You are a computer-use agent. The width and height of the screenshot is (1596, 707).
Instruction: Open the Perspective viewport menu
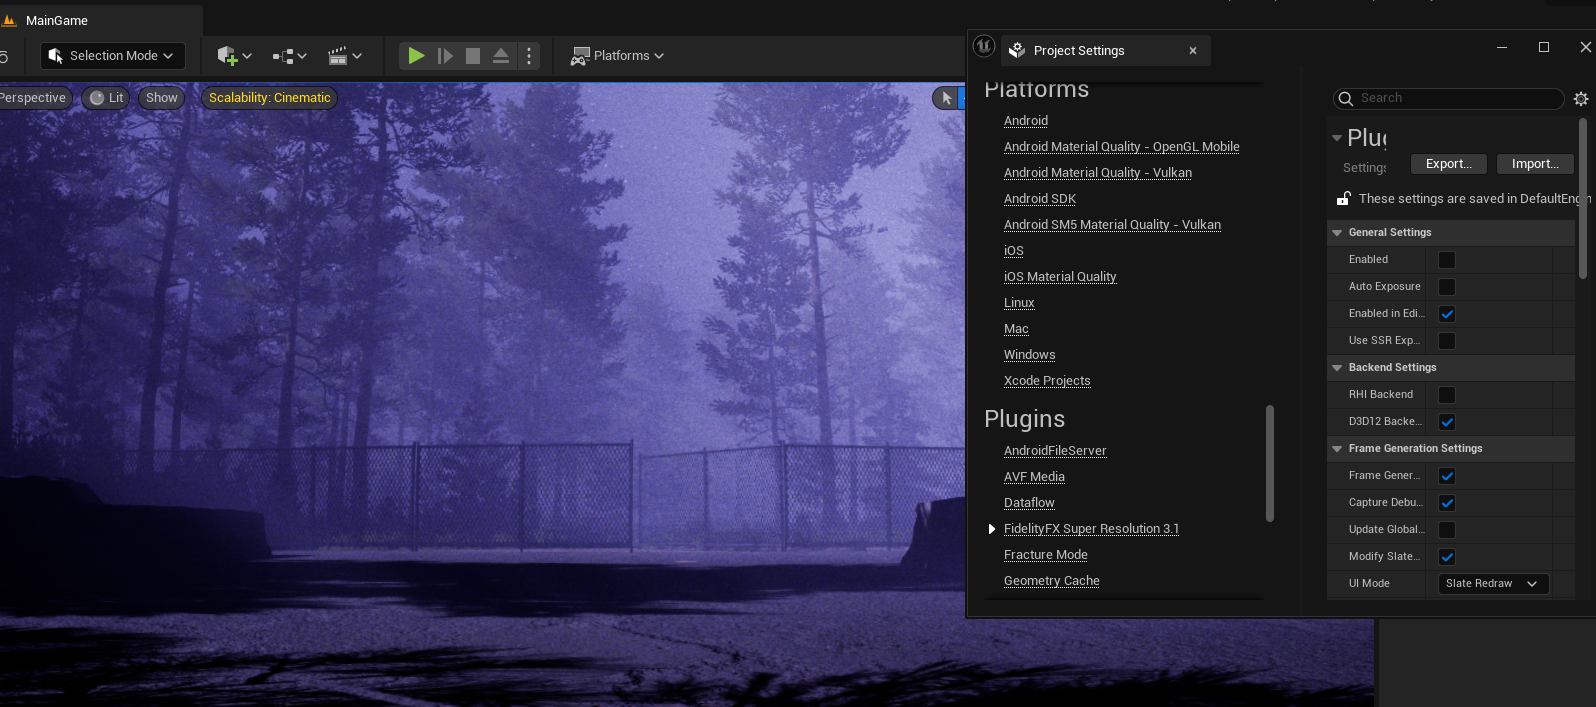[x=33, y=98]
